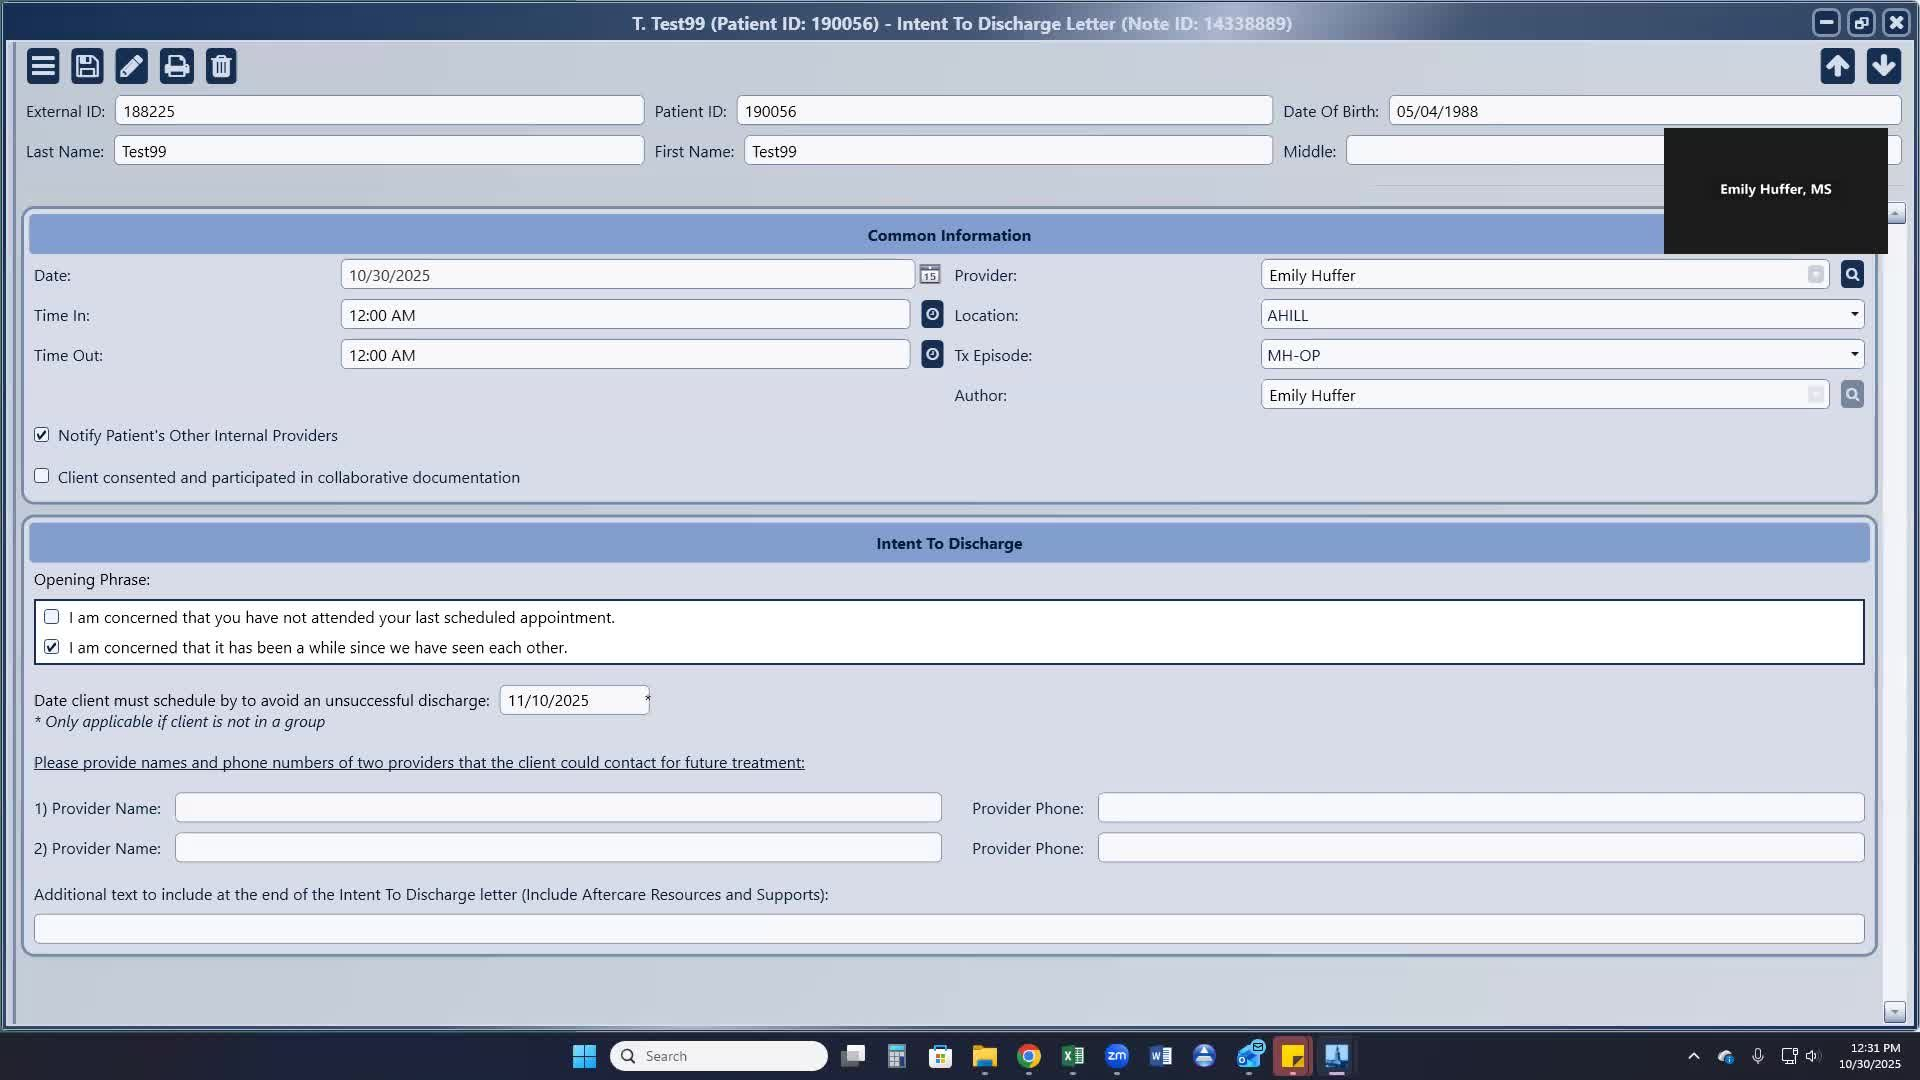
Task: Click the pencil edit icon
Action: tap(131, 66)
